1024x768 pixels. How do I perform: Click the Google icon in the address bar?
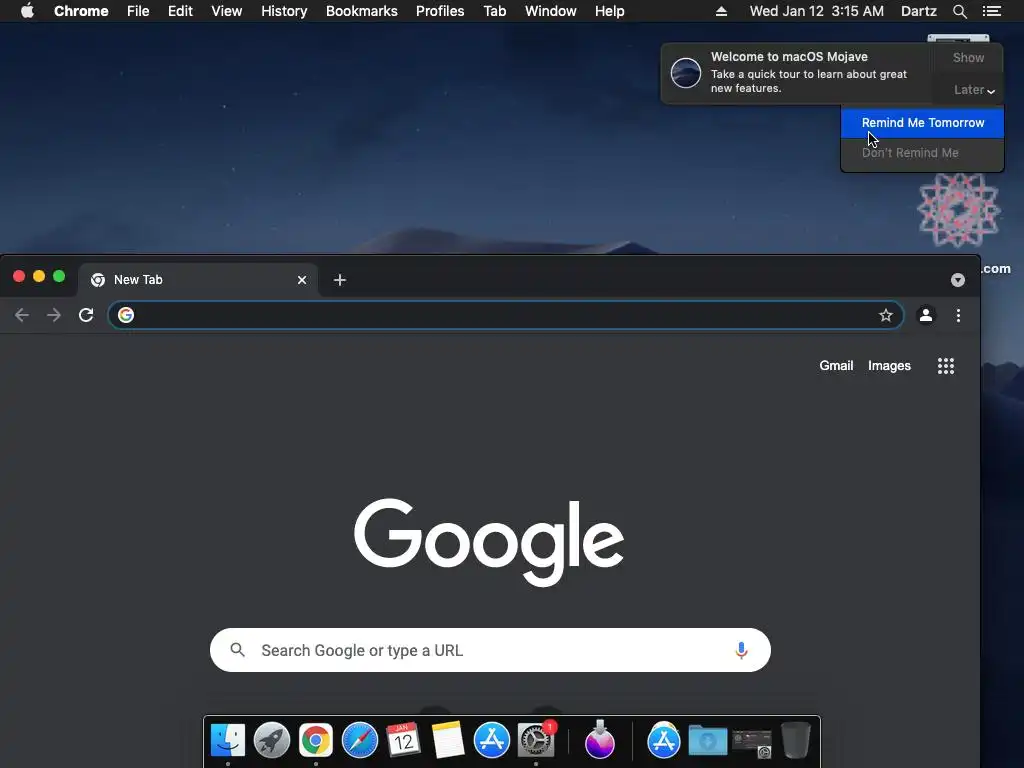126,315
